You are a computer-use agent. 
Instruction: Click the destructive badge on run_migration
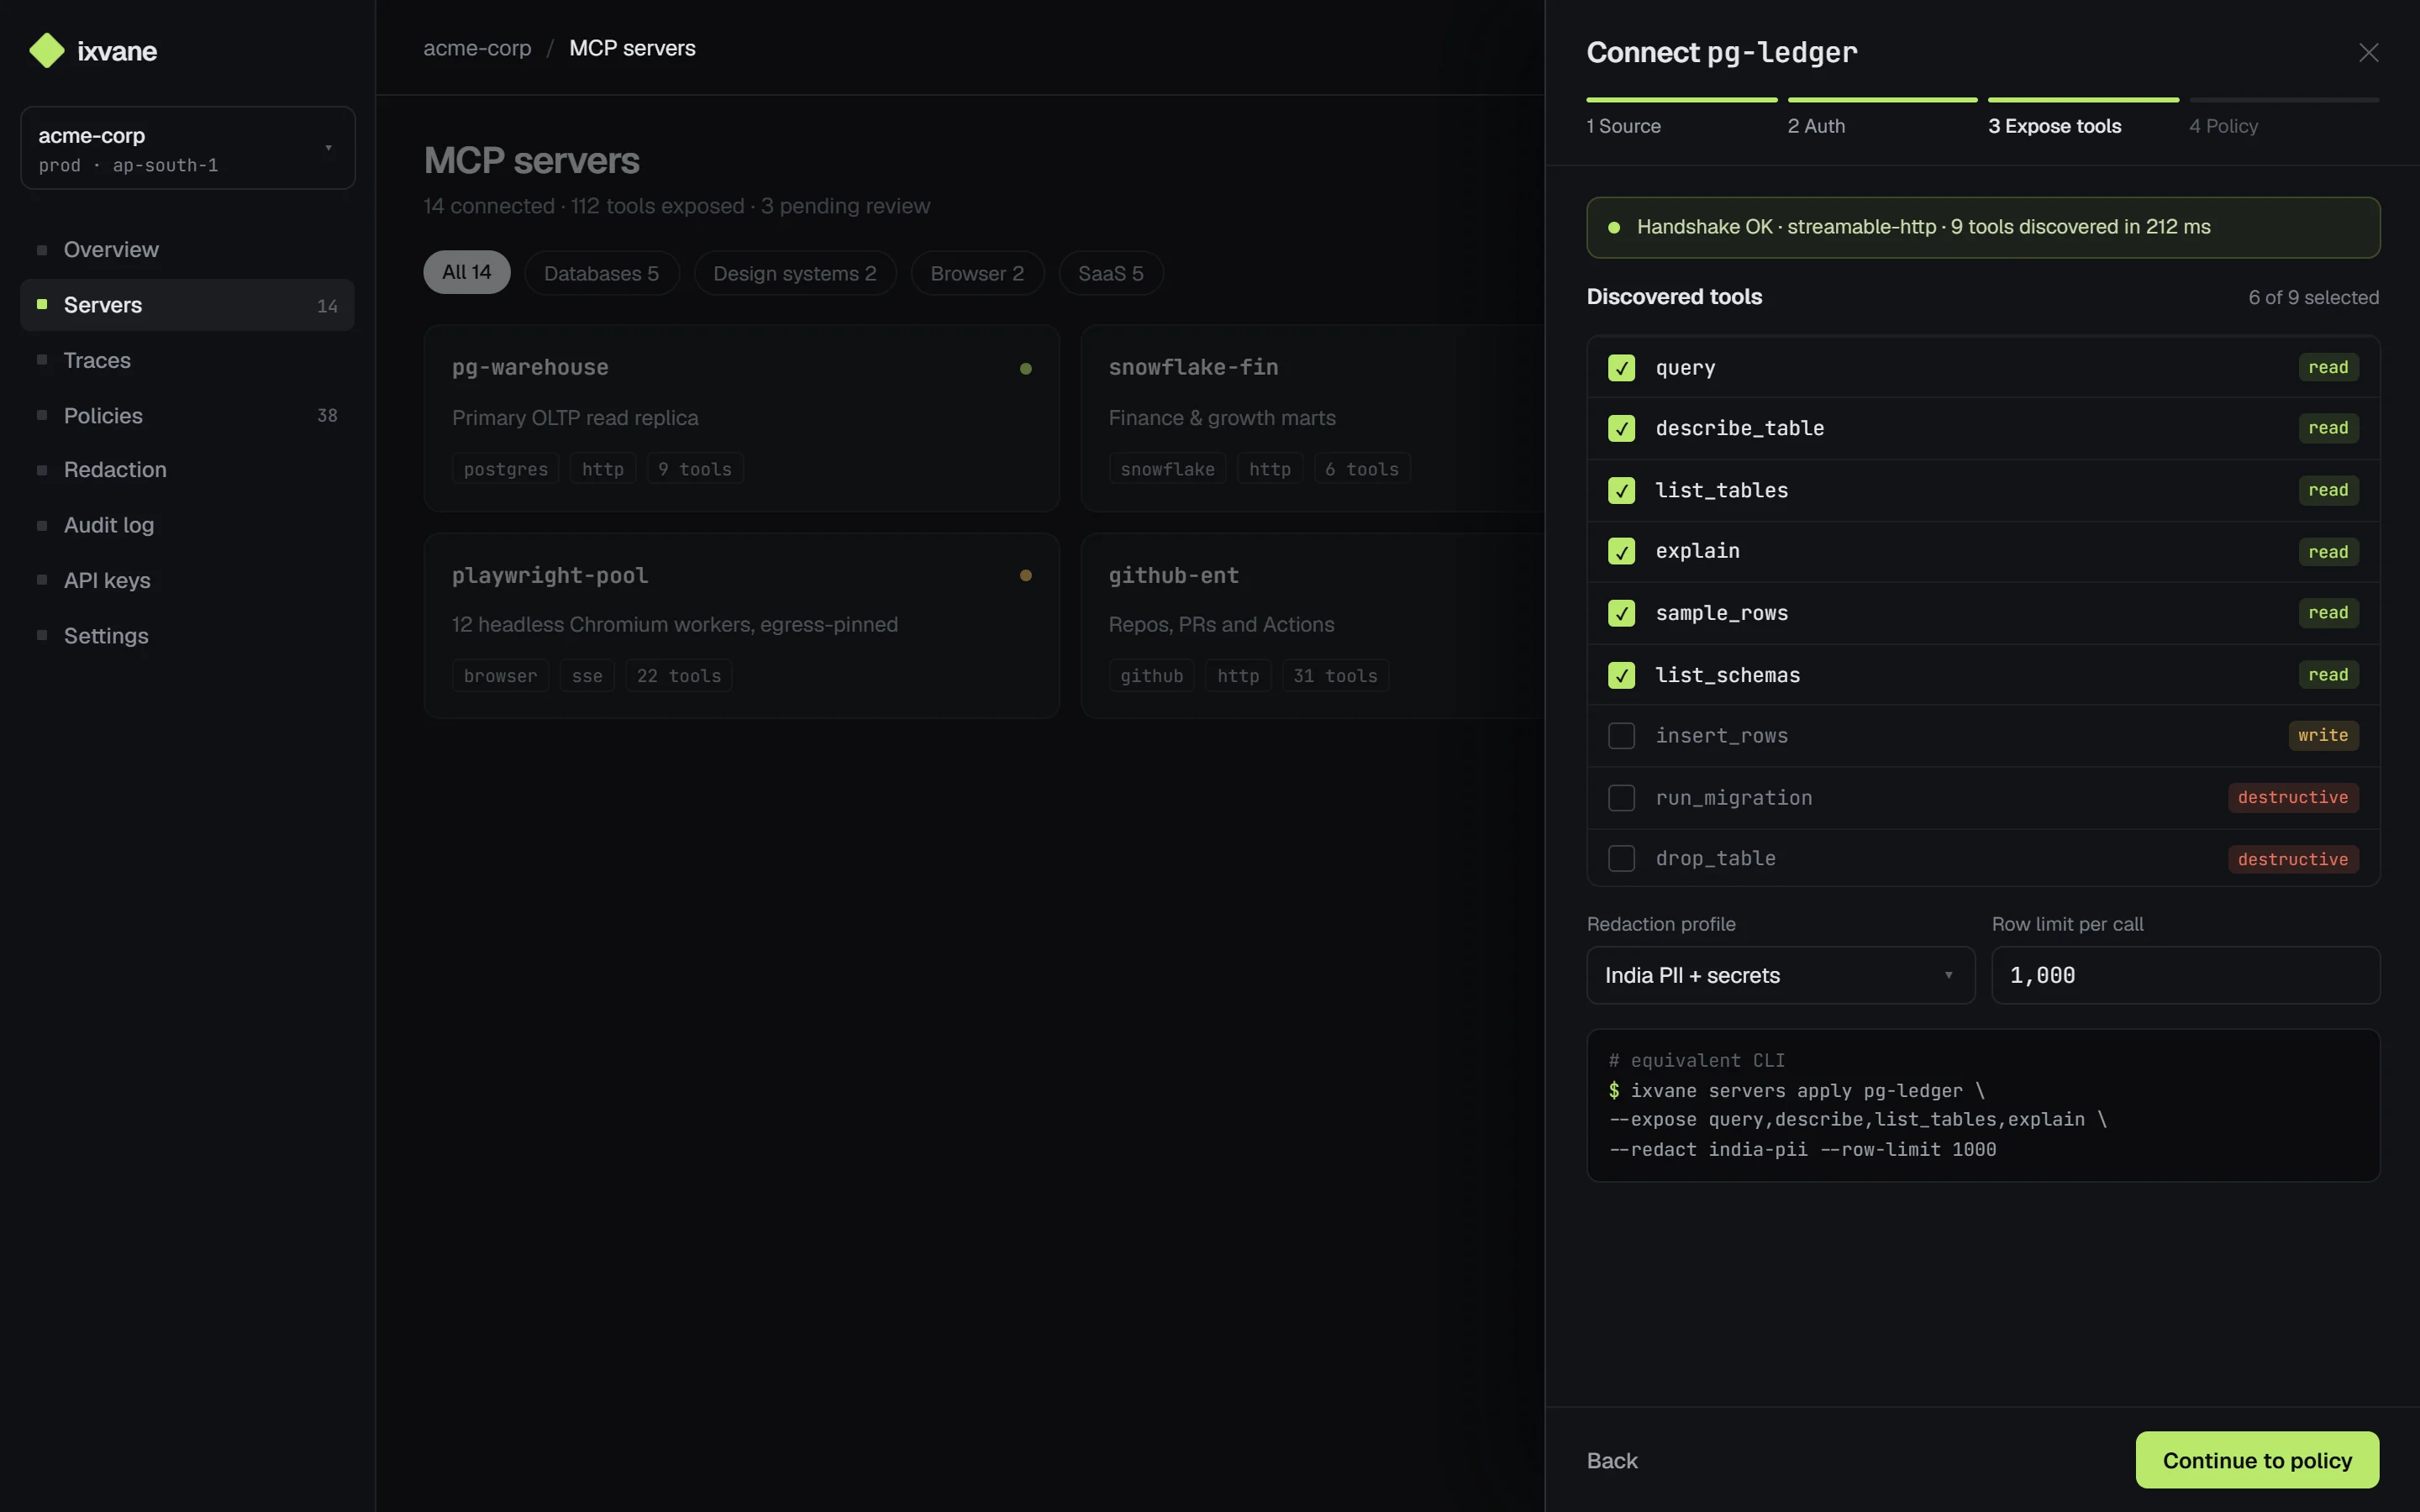pyautogui.click(x=2293, y=797)
